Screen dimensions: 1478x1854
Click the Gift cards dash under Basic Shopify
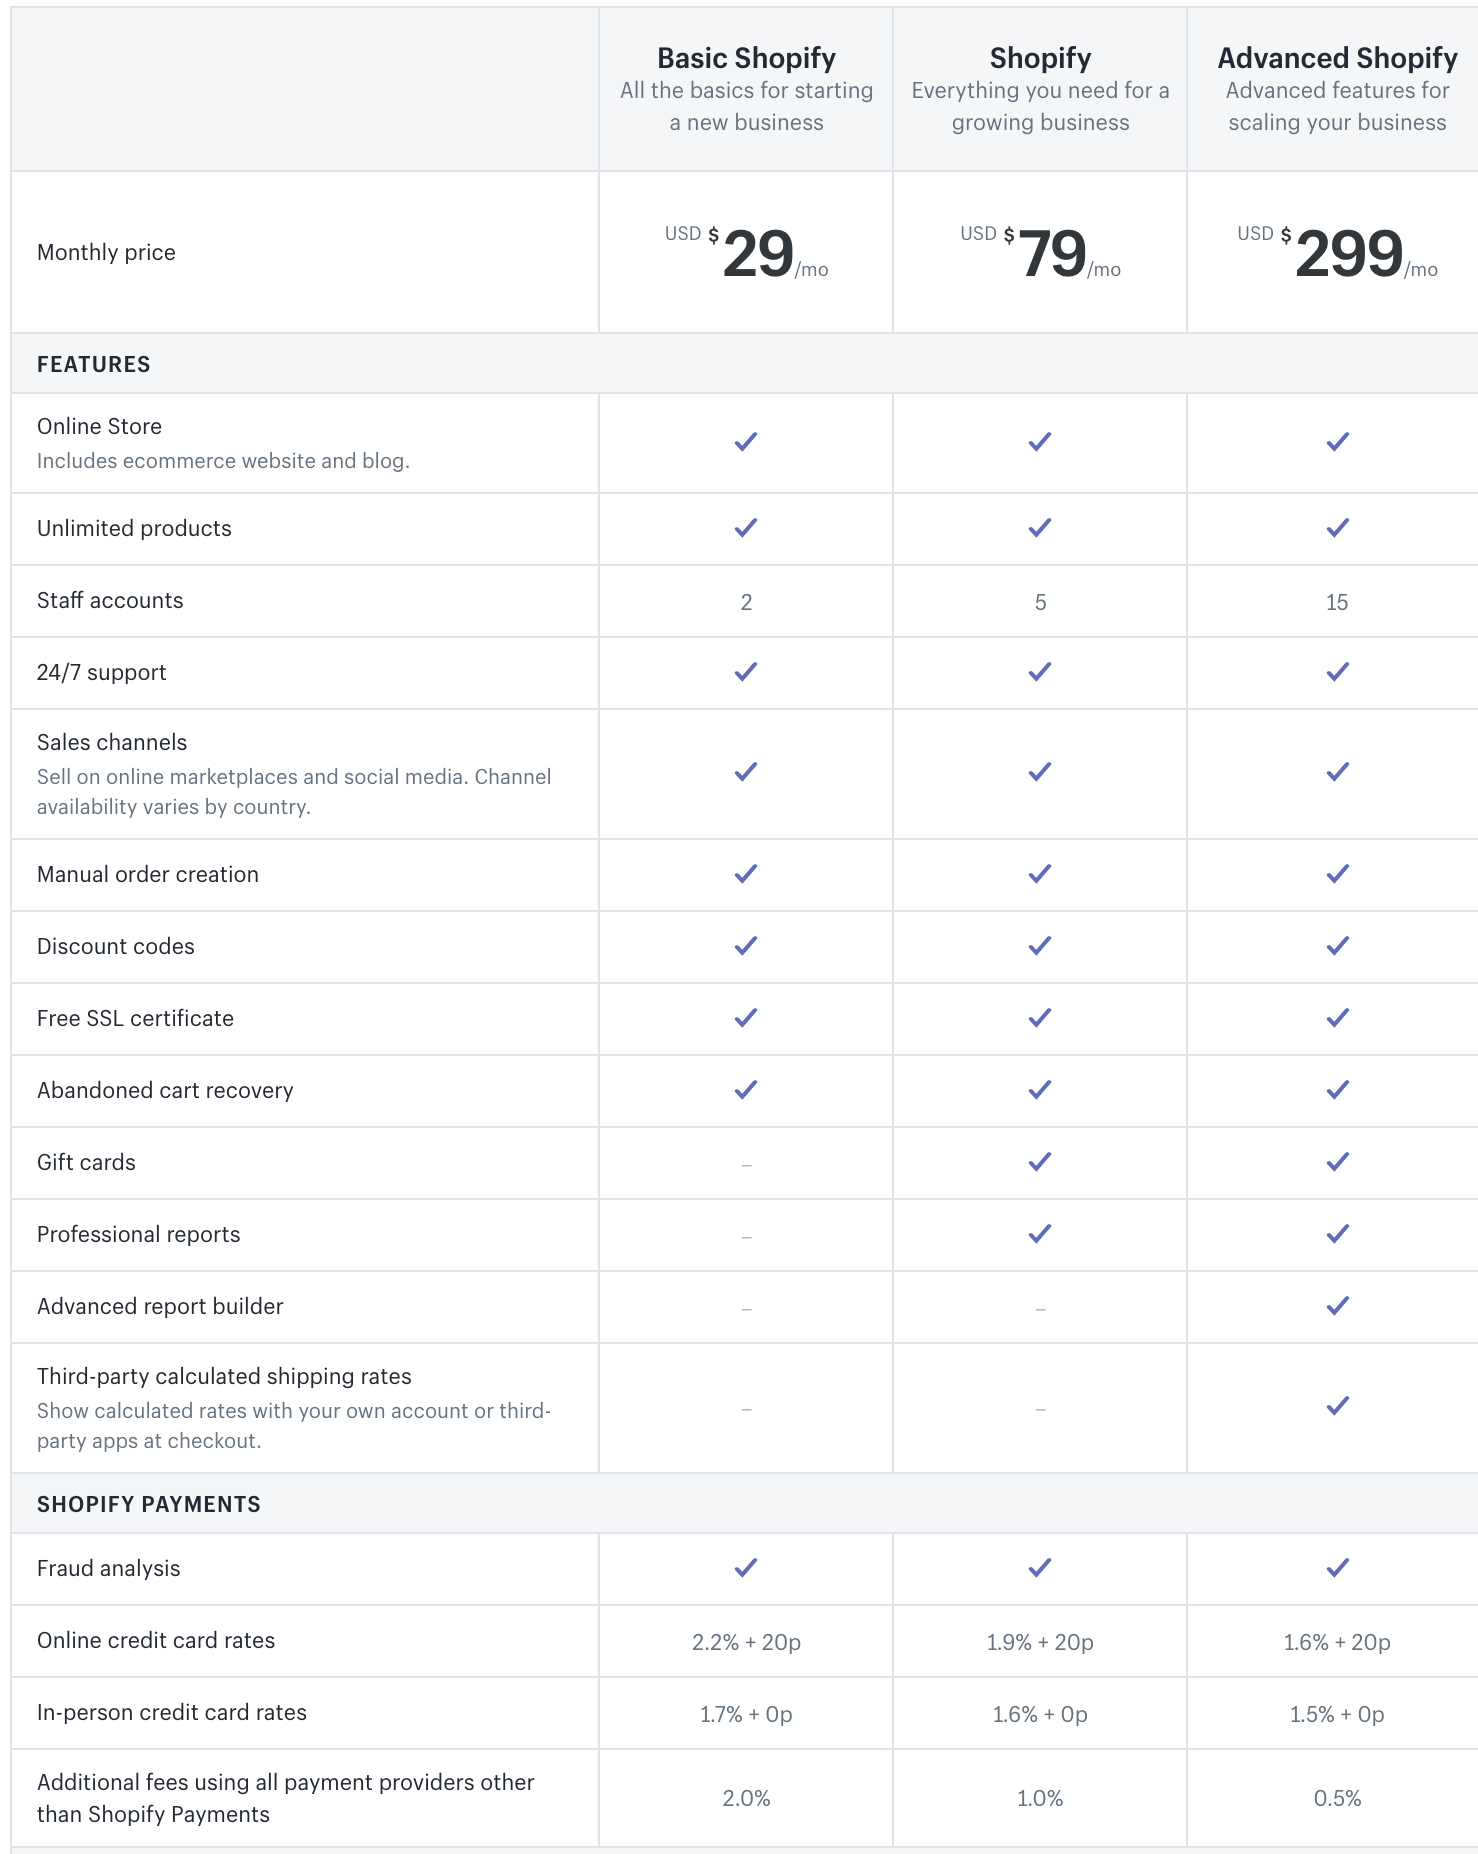[747, 1165]
